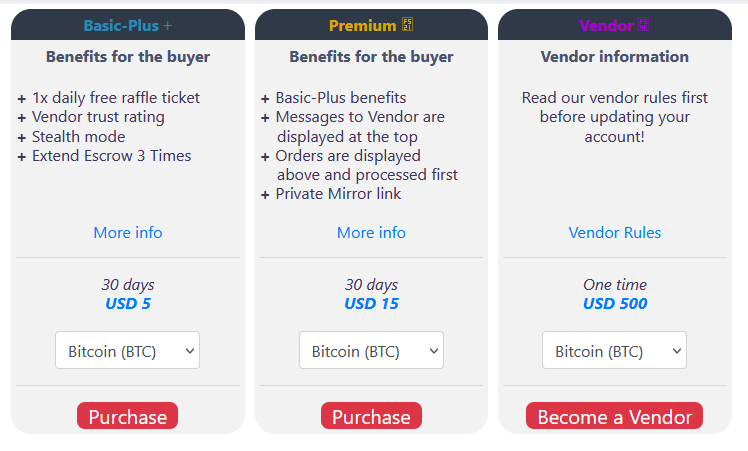Open More info link in Premium card
This screenshot has width=748, height=451.
point(371,233)
